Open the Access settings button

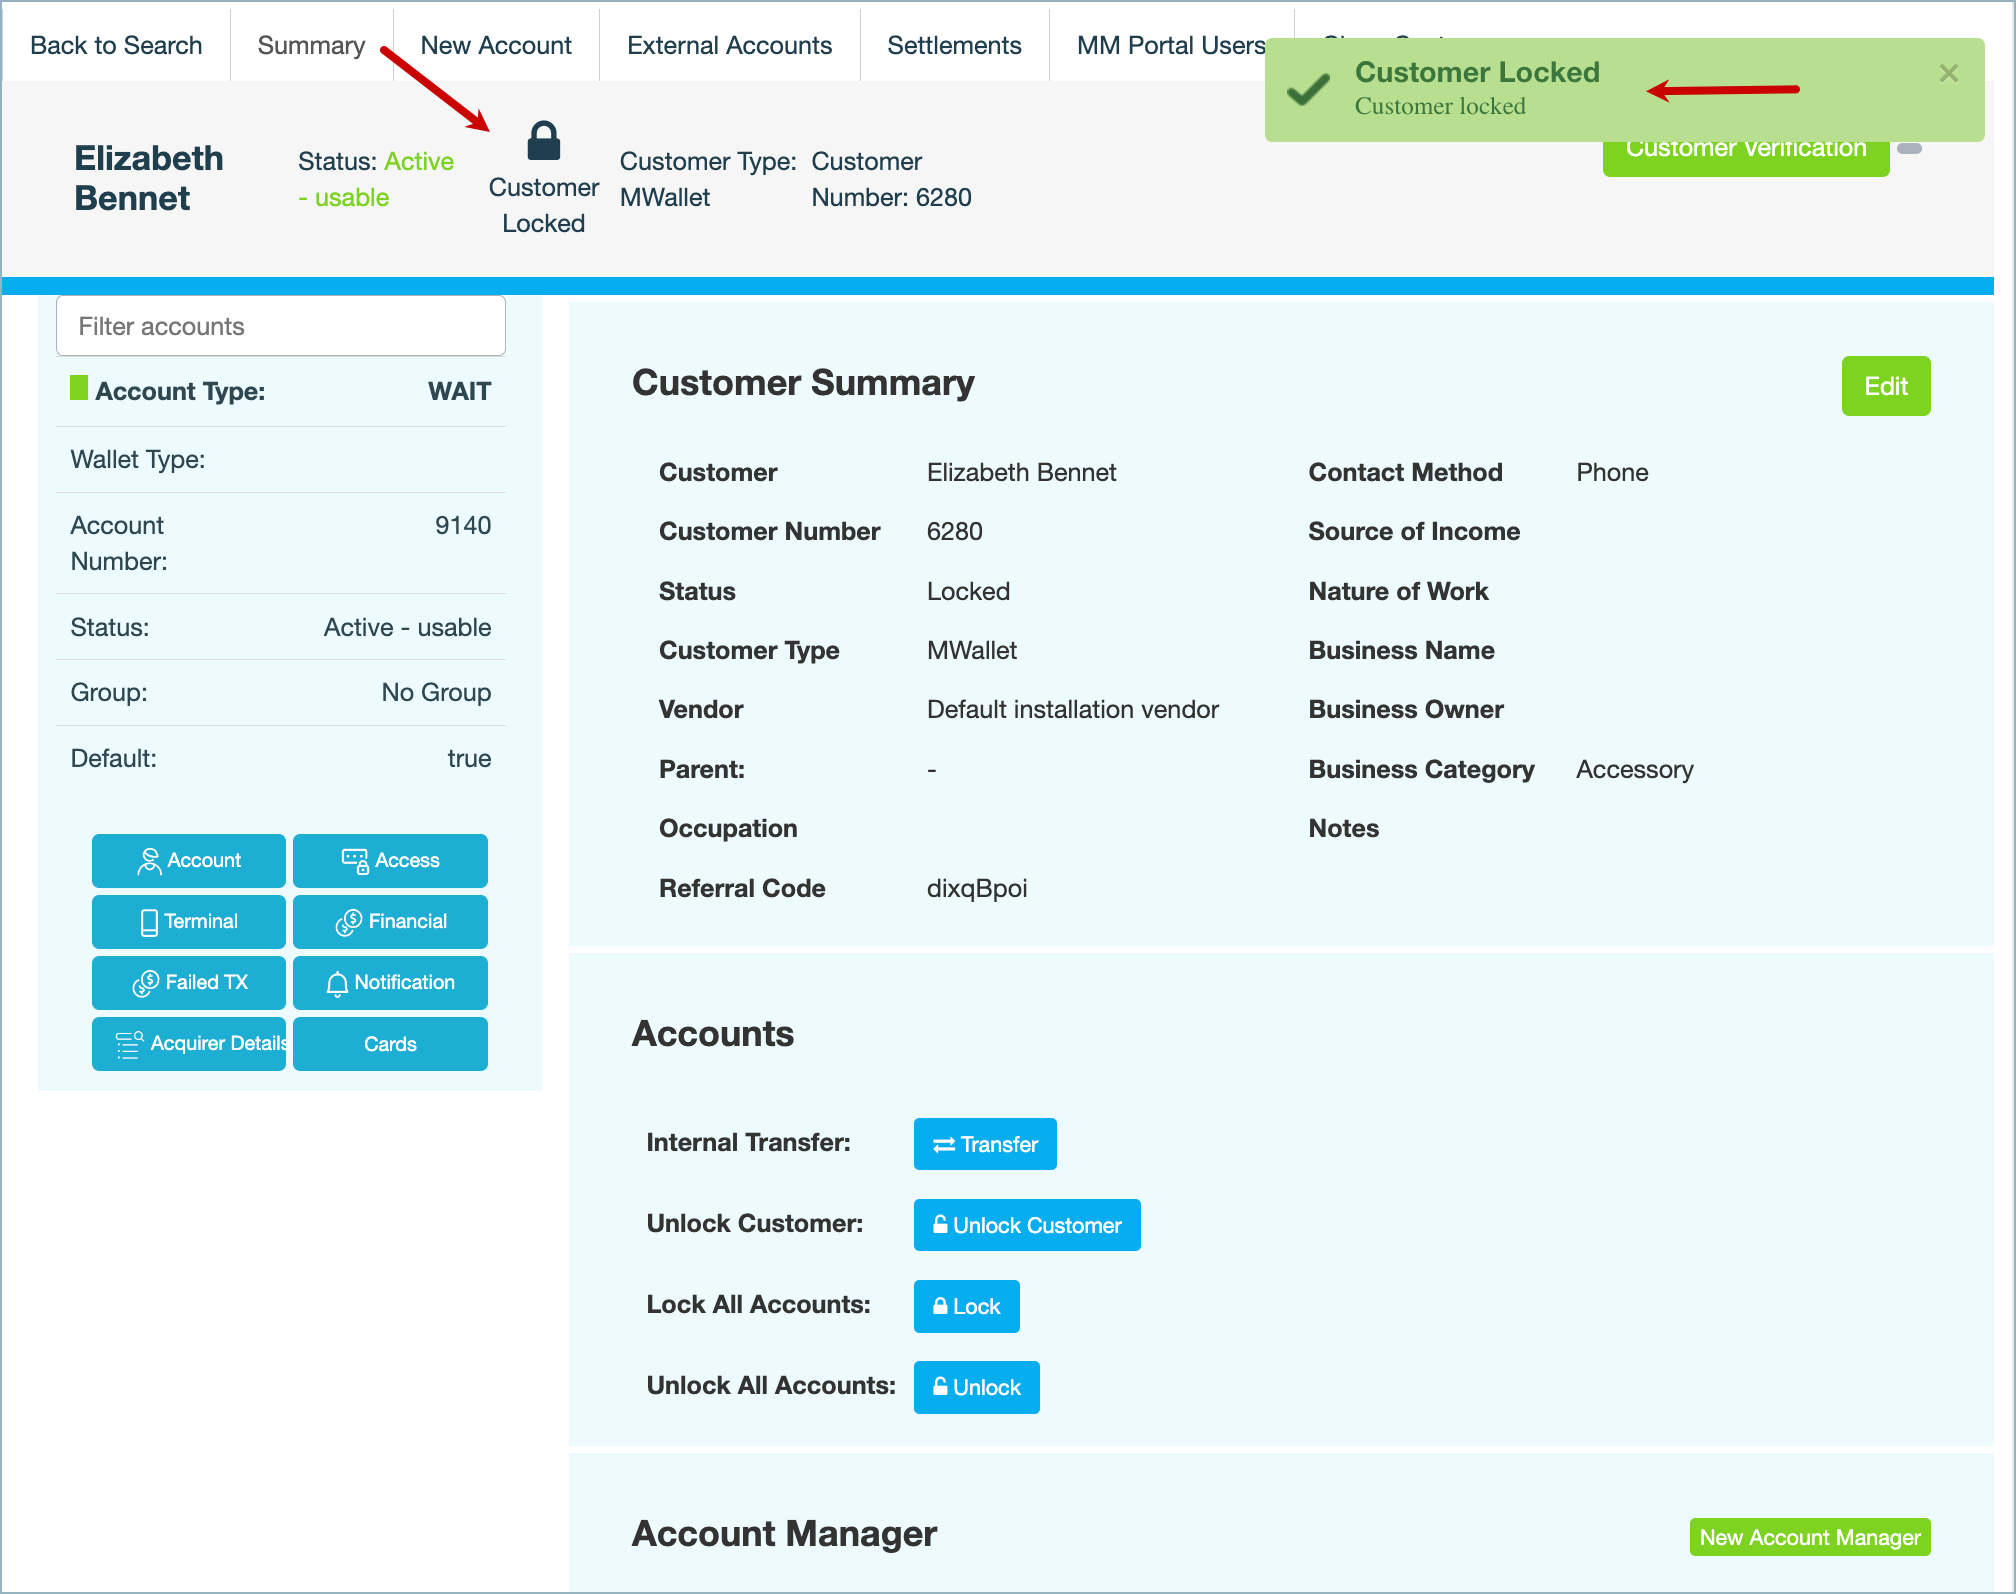click(x=390, y=861)
